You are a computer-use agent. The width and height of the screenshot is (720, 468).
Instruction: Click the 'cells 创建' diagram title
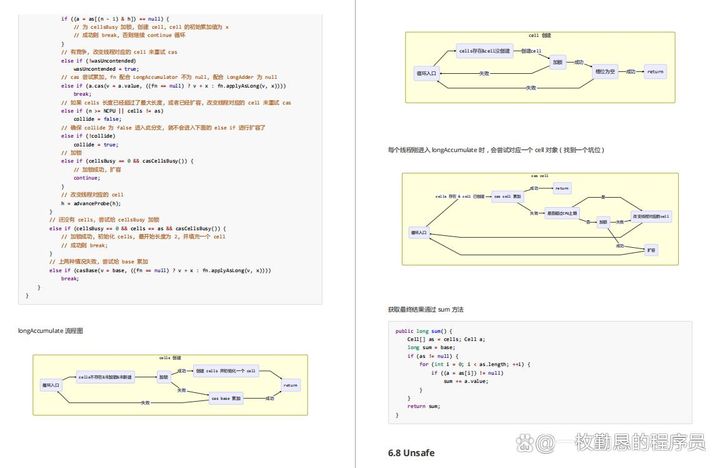tap(170, 358)
